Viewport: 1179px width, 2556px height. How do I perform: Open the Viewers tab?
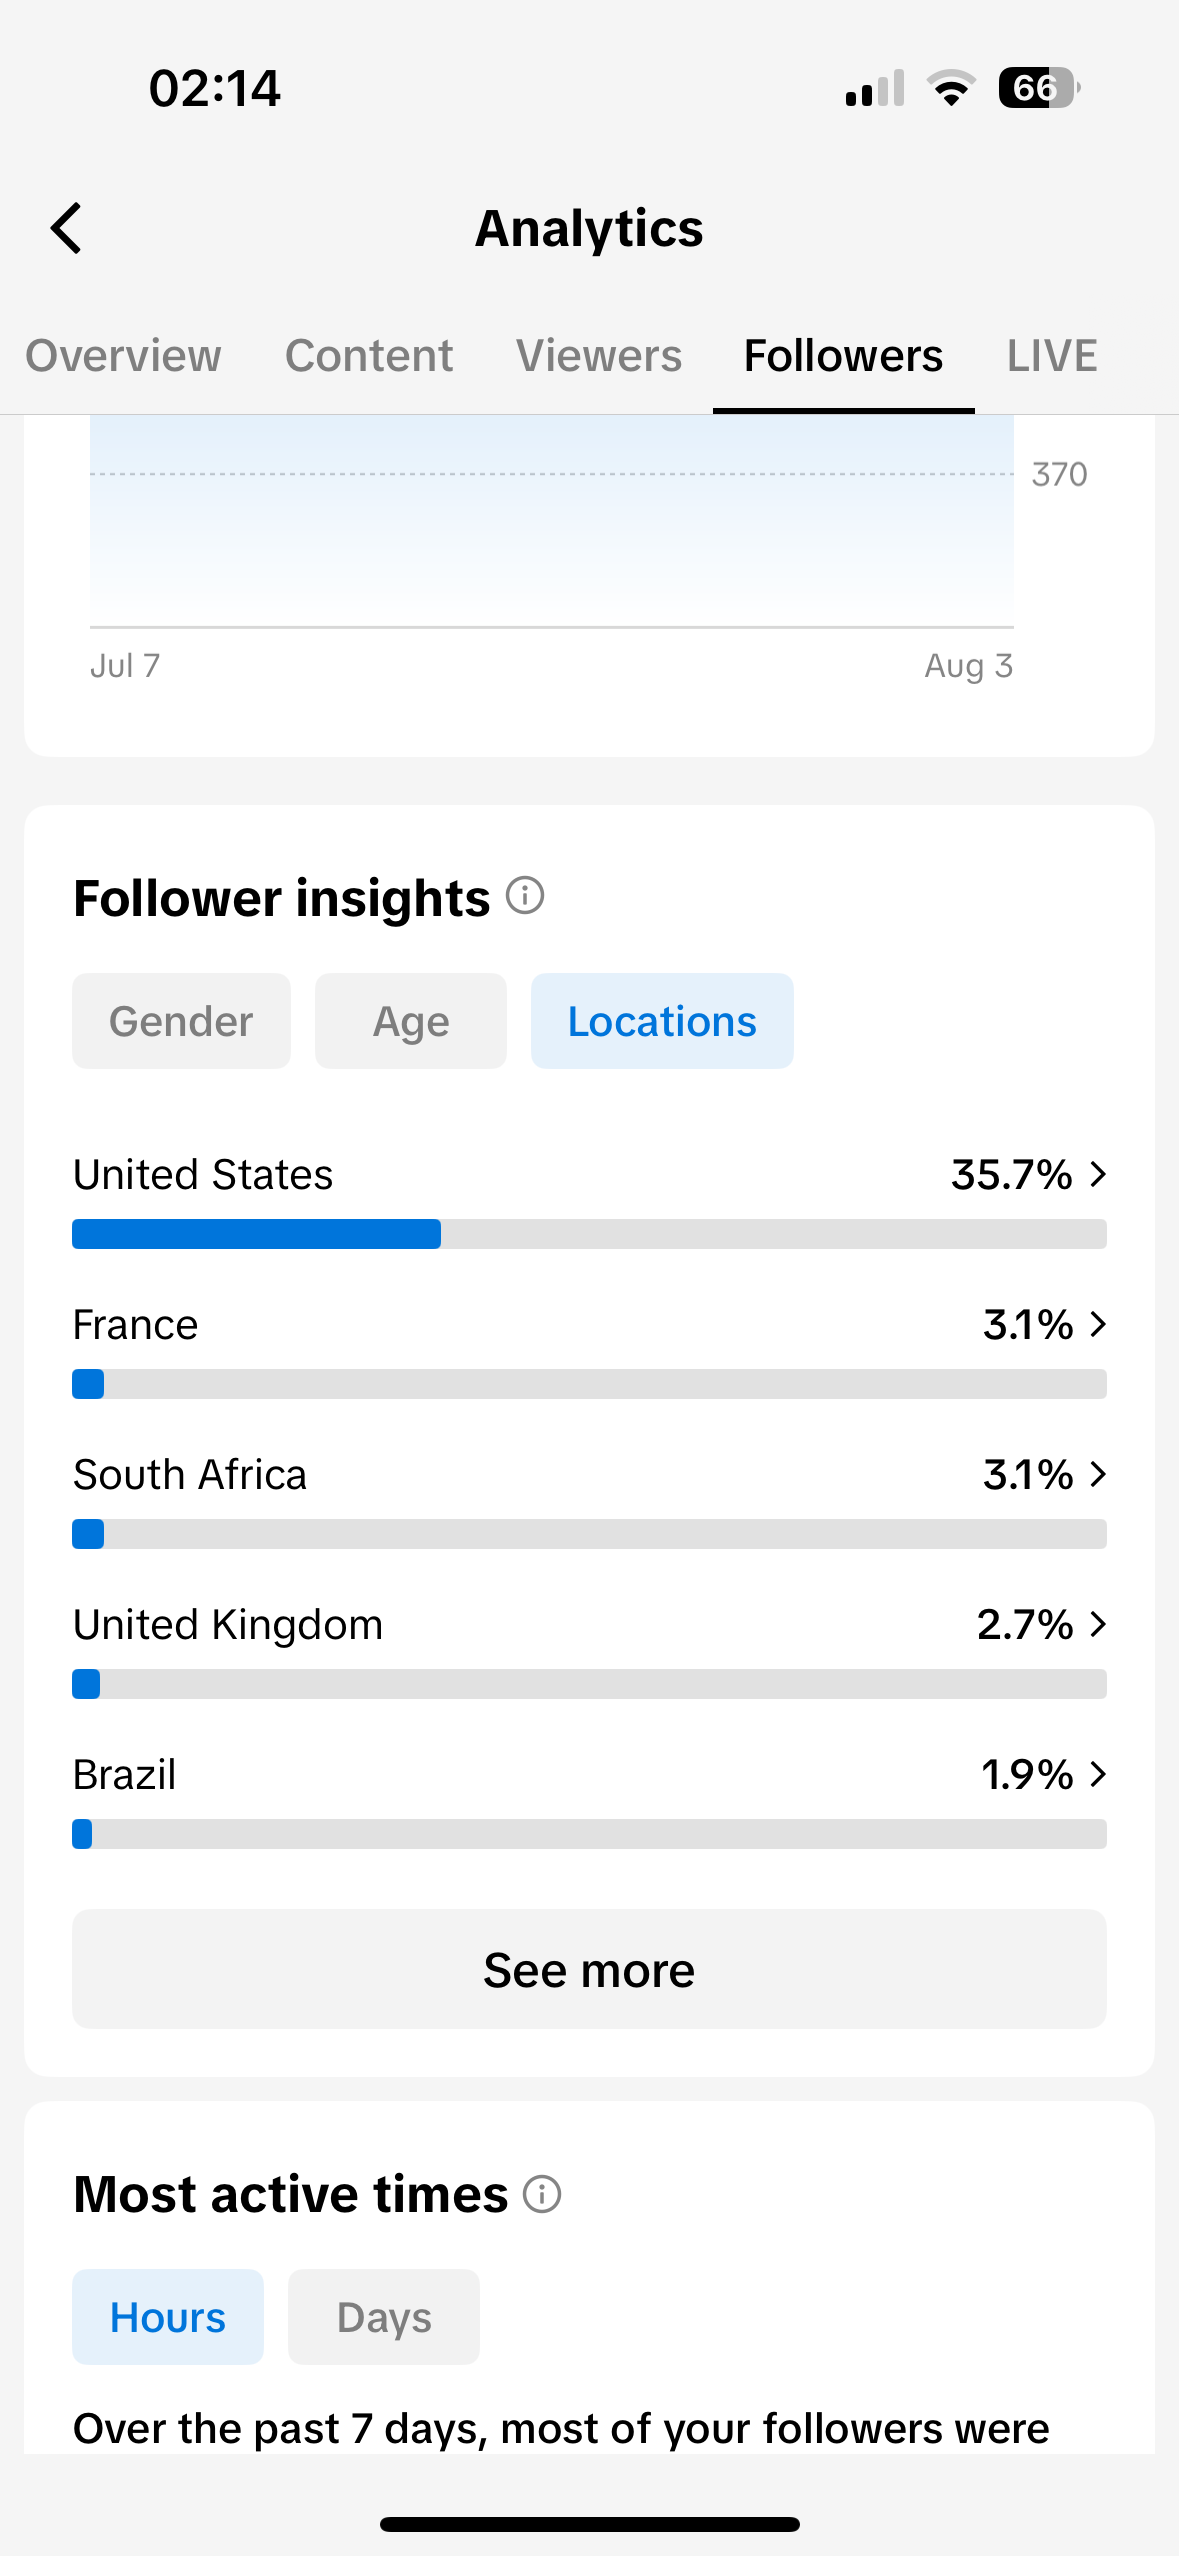[x=599, y=356]
